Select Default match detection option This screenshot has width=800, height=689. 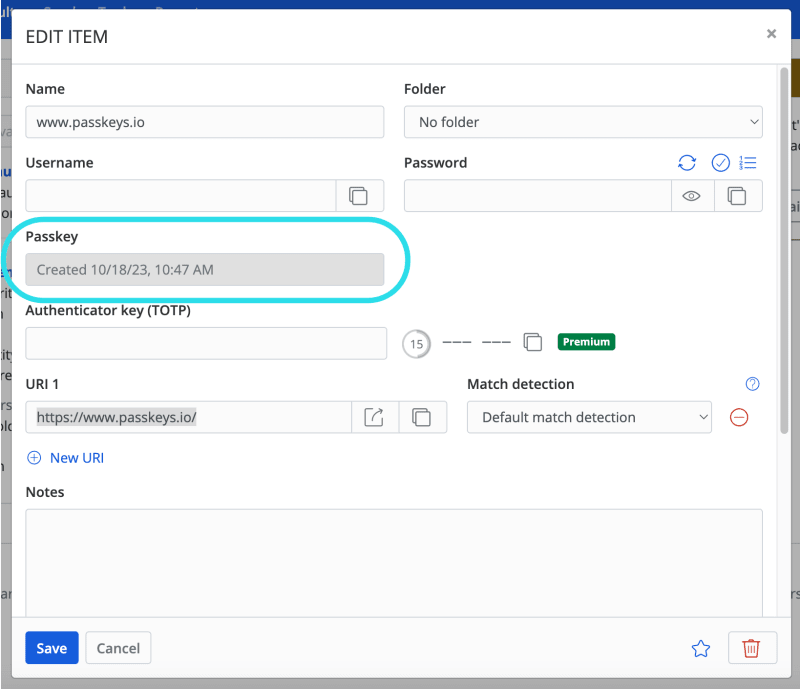click(589, 417)
